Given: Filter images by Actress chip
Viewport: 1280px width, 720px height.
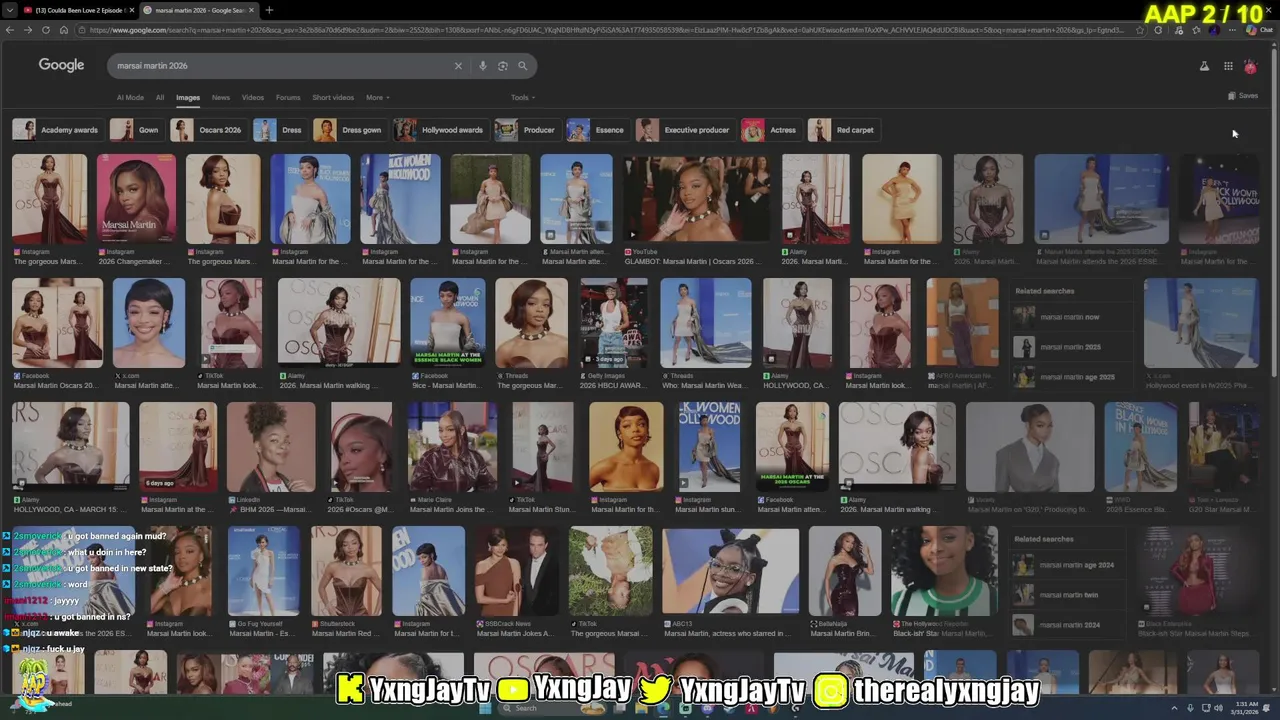Looking at the screenshot, I should [x=771, y=130].
